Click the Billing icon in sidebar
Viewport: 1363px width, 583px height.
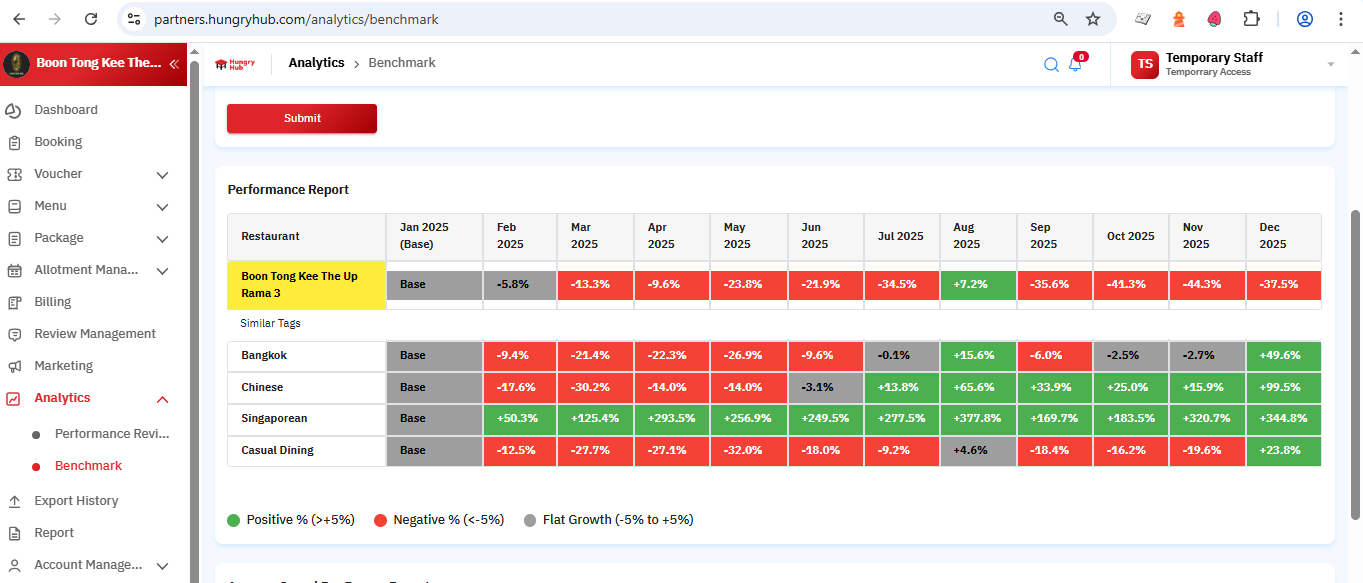tap(14, 302)
